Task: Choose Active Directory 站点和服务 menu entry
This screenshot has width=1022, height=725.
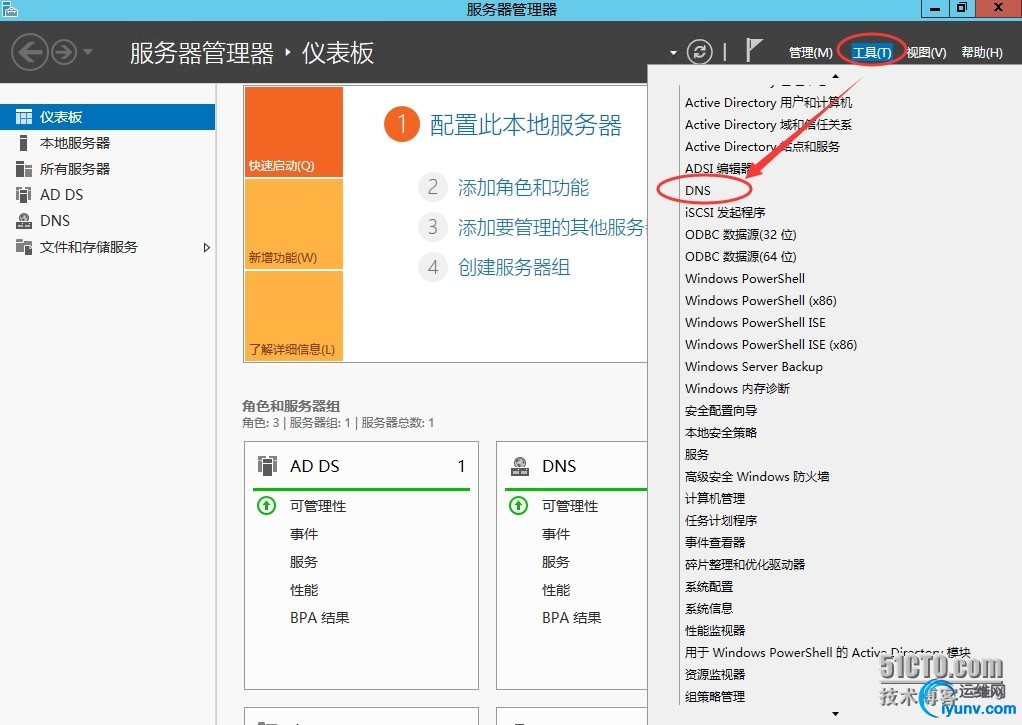Action: click(763, 147)
